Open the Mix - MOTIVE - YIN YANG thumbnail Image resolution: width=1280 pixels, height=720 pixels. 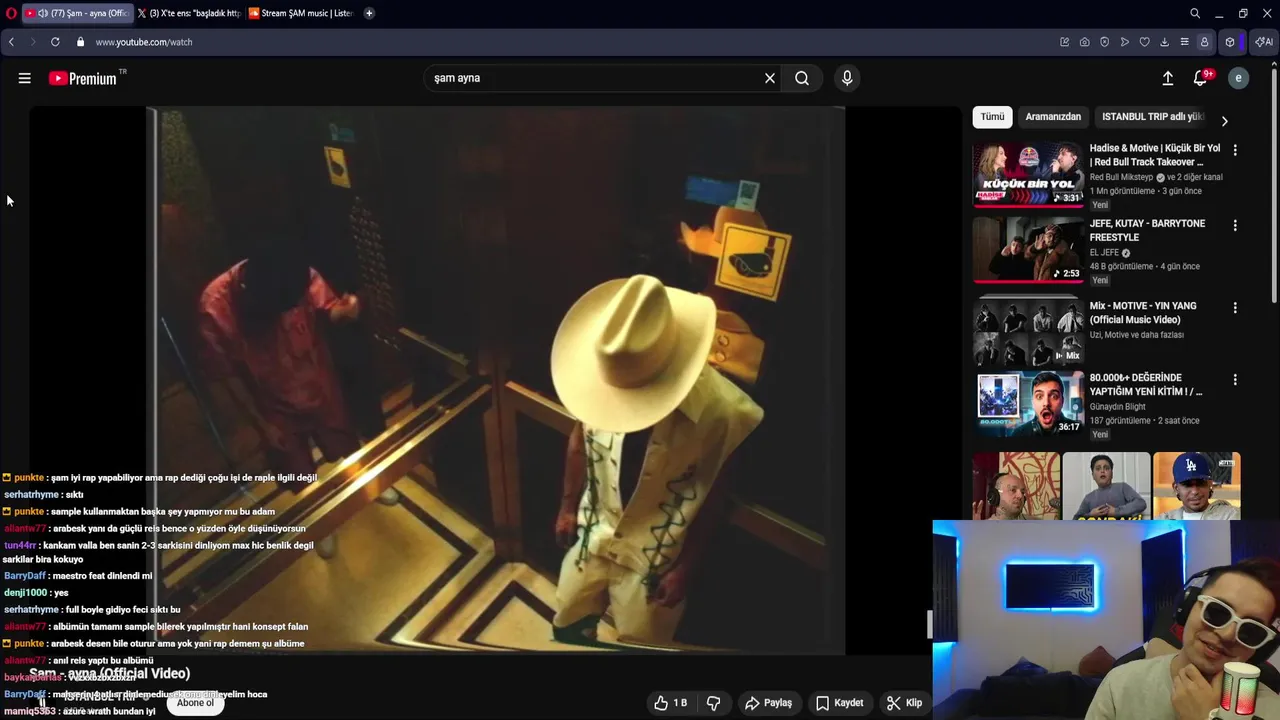tap(1028, 332)
